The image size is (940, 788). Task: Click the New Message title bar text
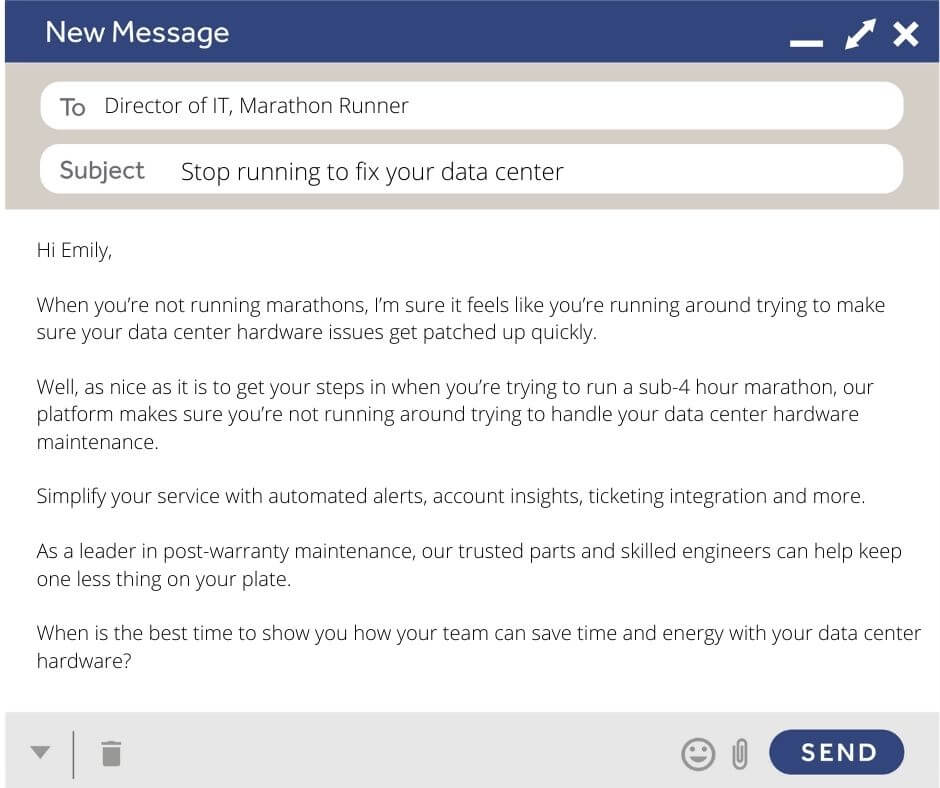[137, 32]
